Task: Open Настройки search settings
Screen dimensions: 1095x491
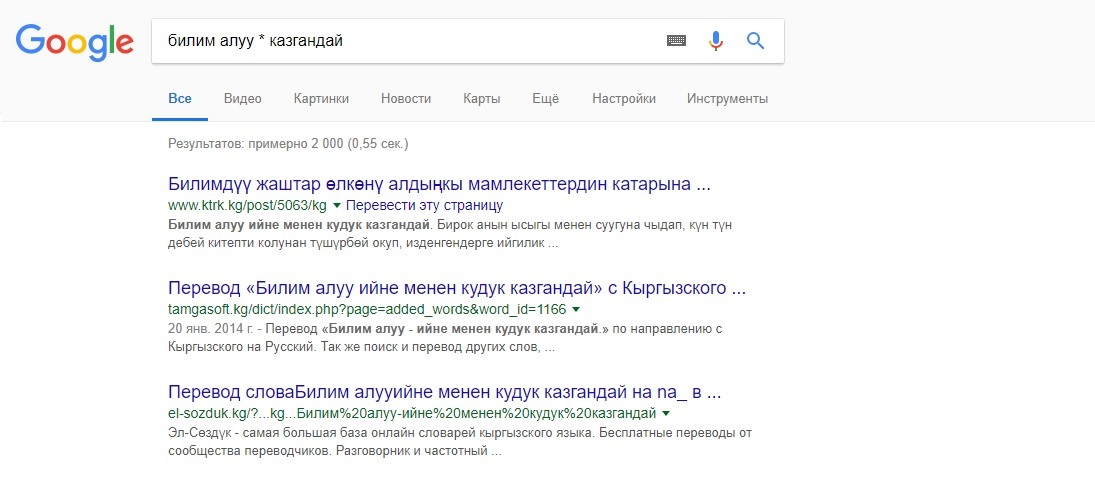Action: [x=624, y=99]
